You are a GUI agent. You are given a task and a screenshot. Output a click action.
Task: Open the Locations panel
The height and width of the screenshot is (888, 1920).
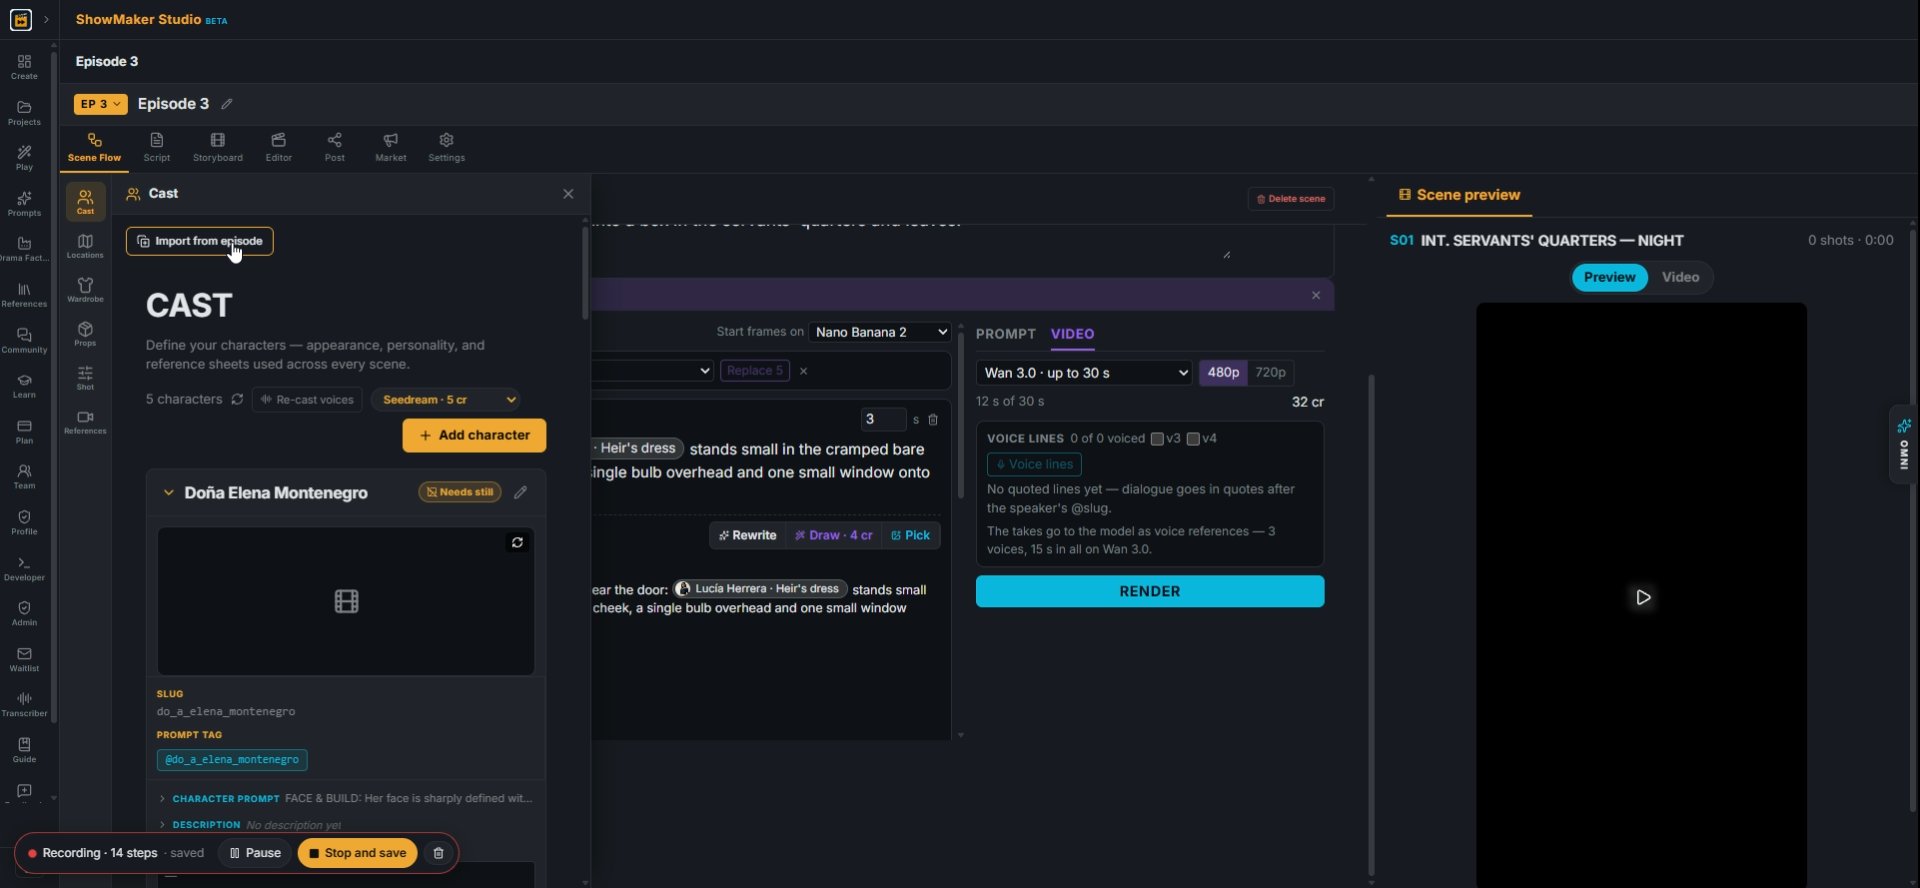pos(85,246)
